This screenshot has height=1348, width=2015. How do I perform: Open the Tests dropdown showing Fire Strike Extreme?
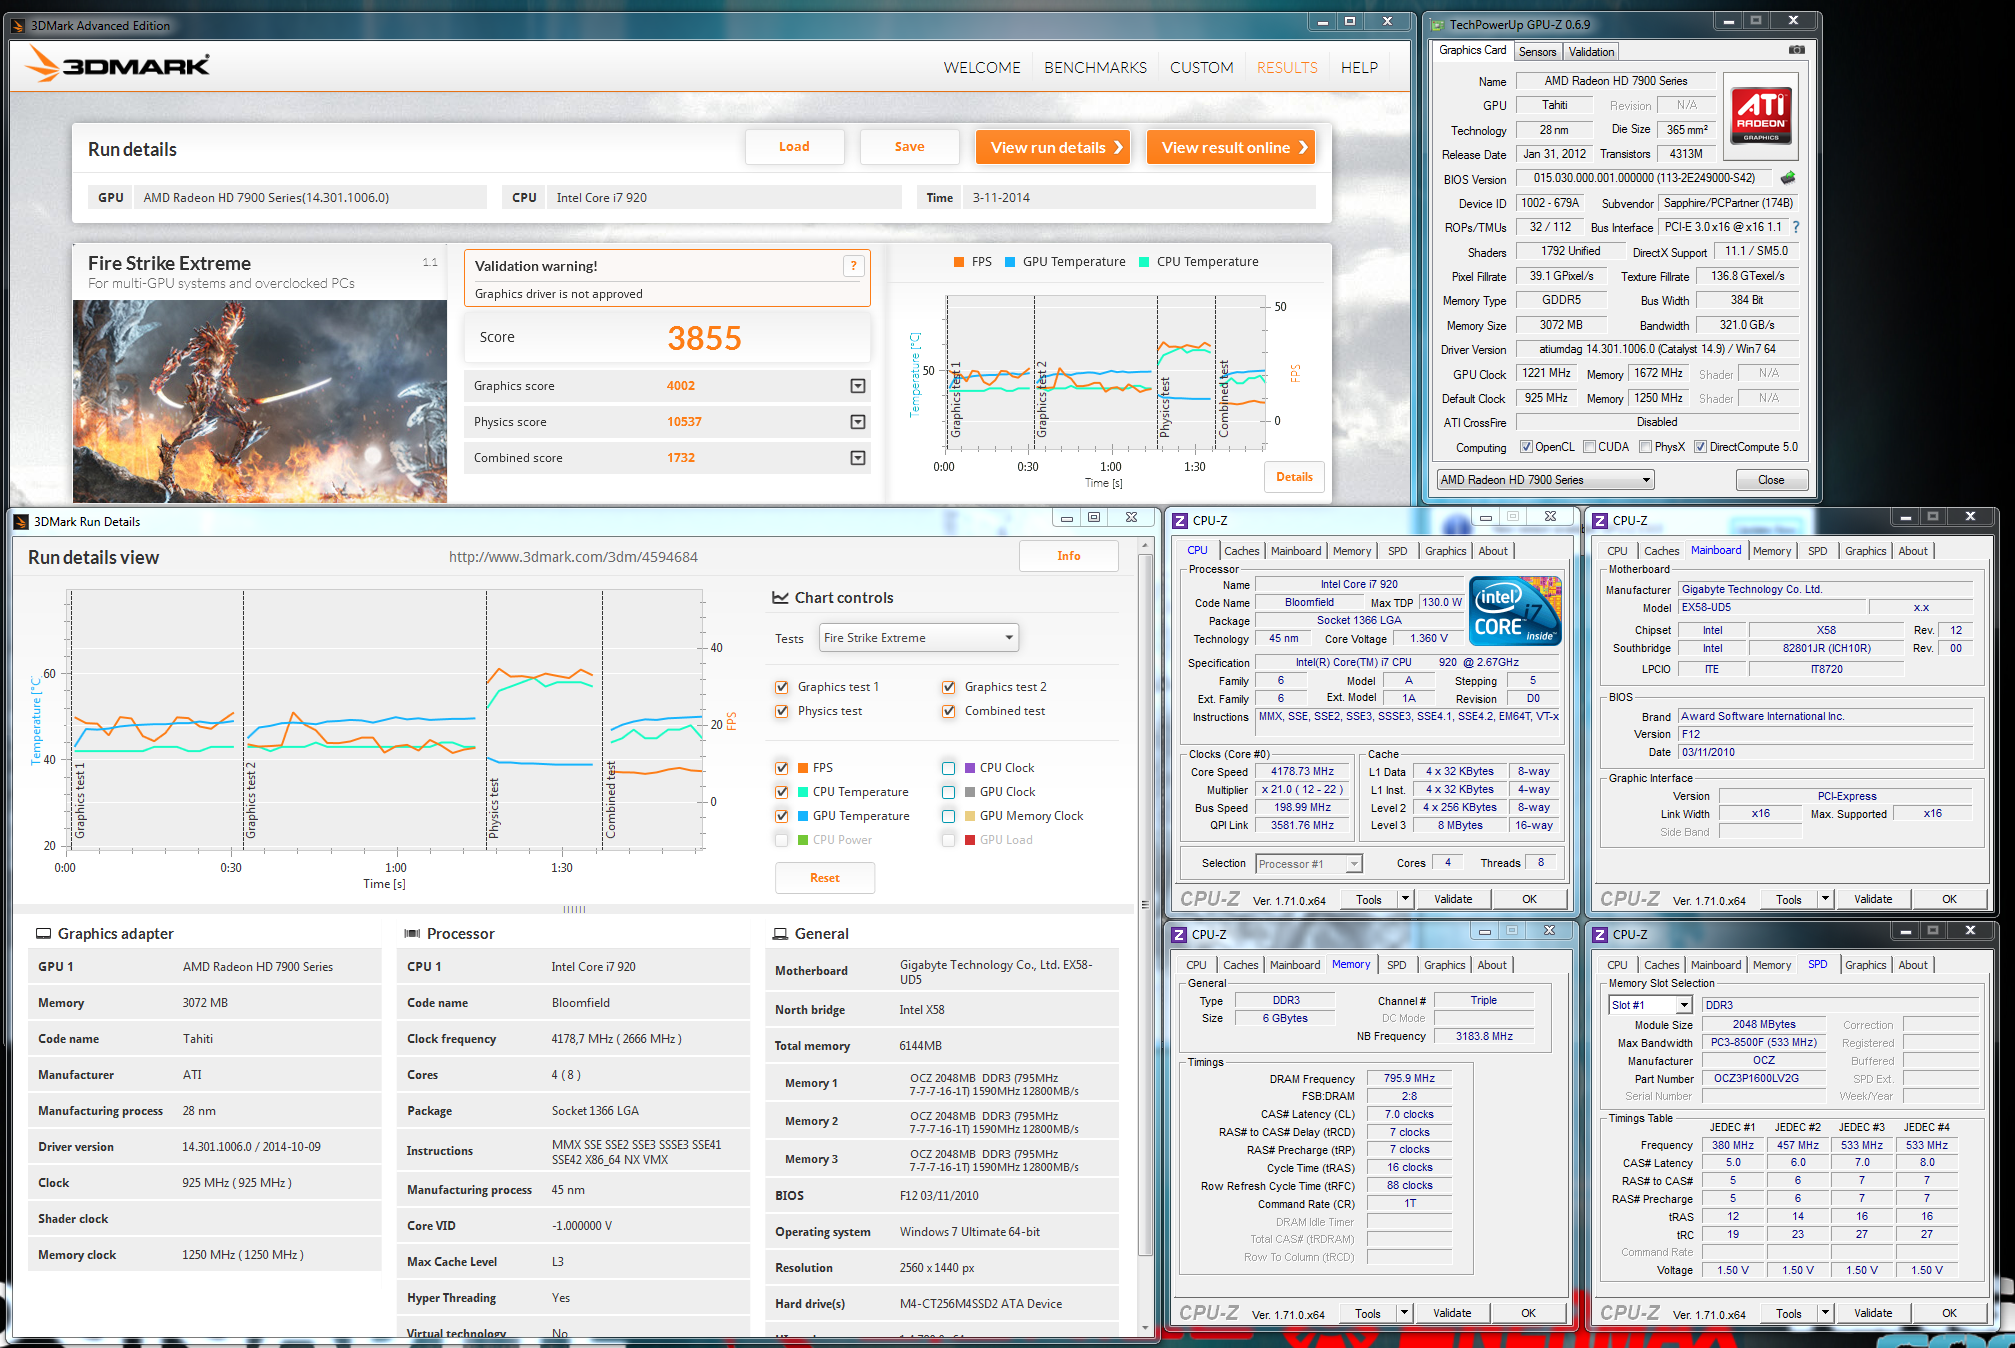(918, 638)
